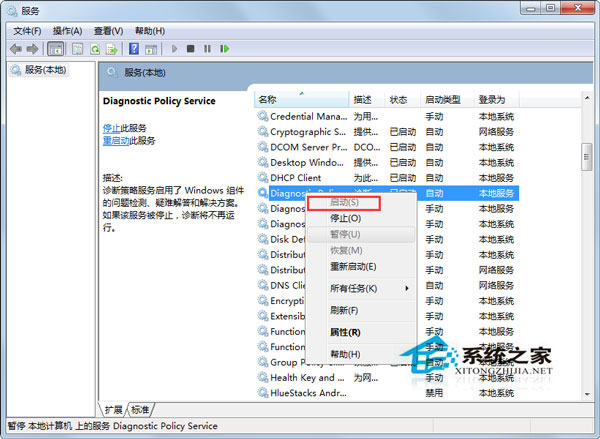Screen dimensions: 600x439
Task: Open the blue Help toolbar icon
Action: point(135,48)
